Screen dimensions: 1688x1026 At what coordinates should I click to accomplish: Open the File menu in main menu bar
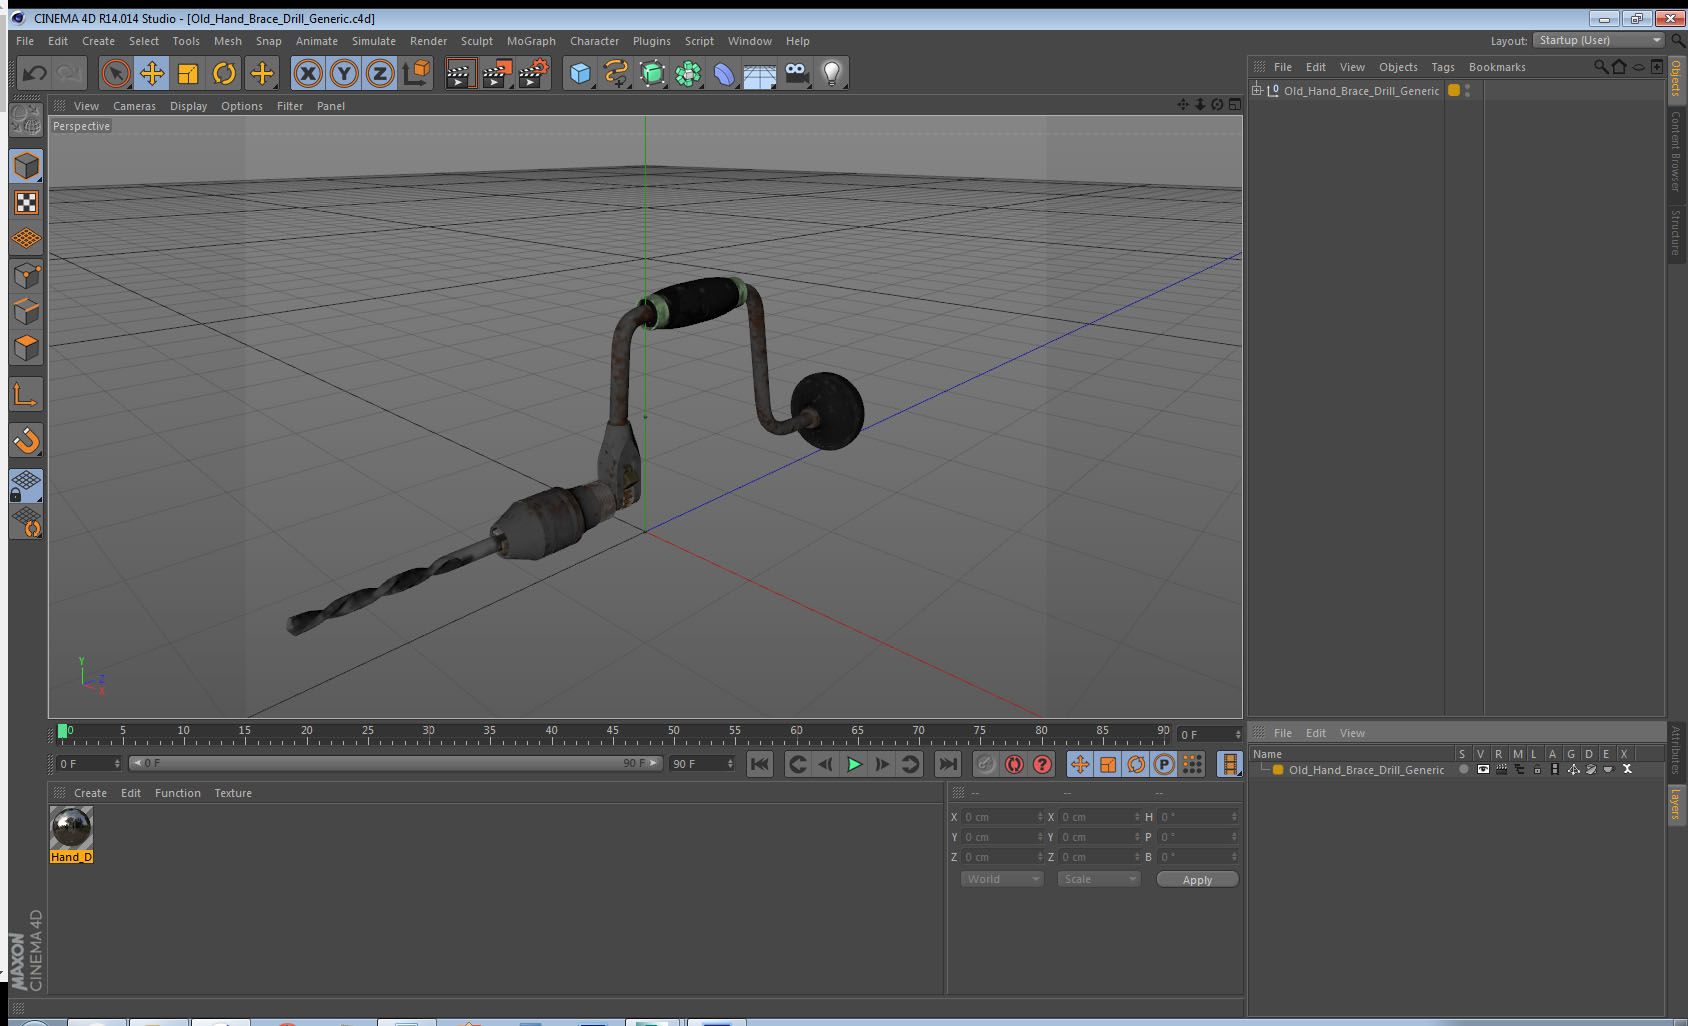(25, 41)
